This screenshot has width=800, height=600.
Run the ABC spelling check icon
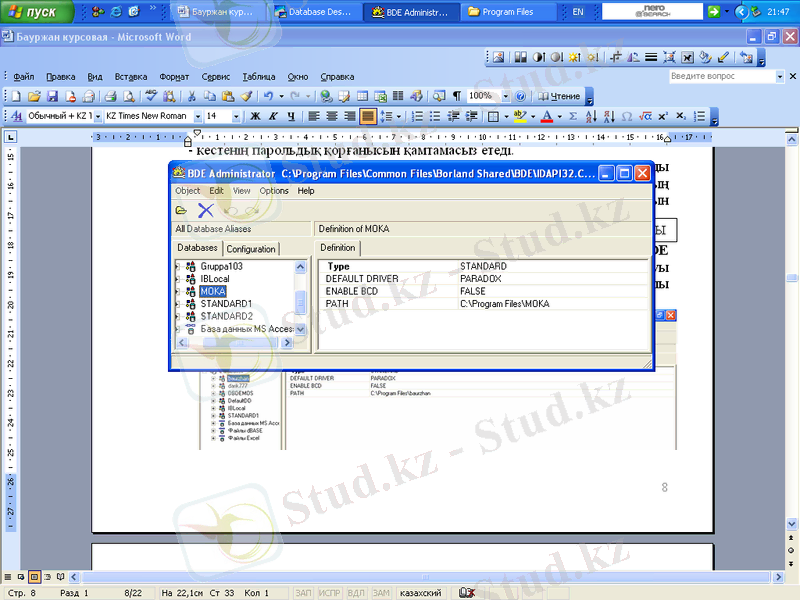click(151, 96)
